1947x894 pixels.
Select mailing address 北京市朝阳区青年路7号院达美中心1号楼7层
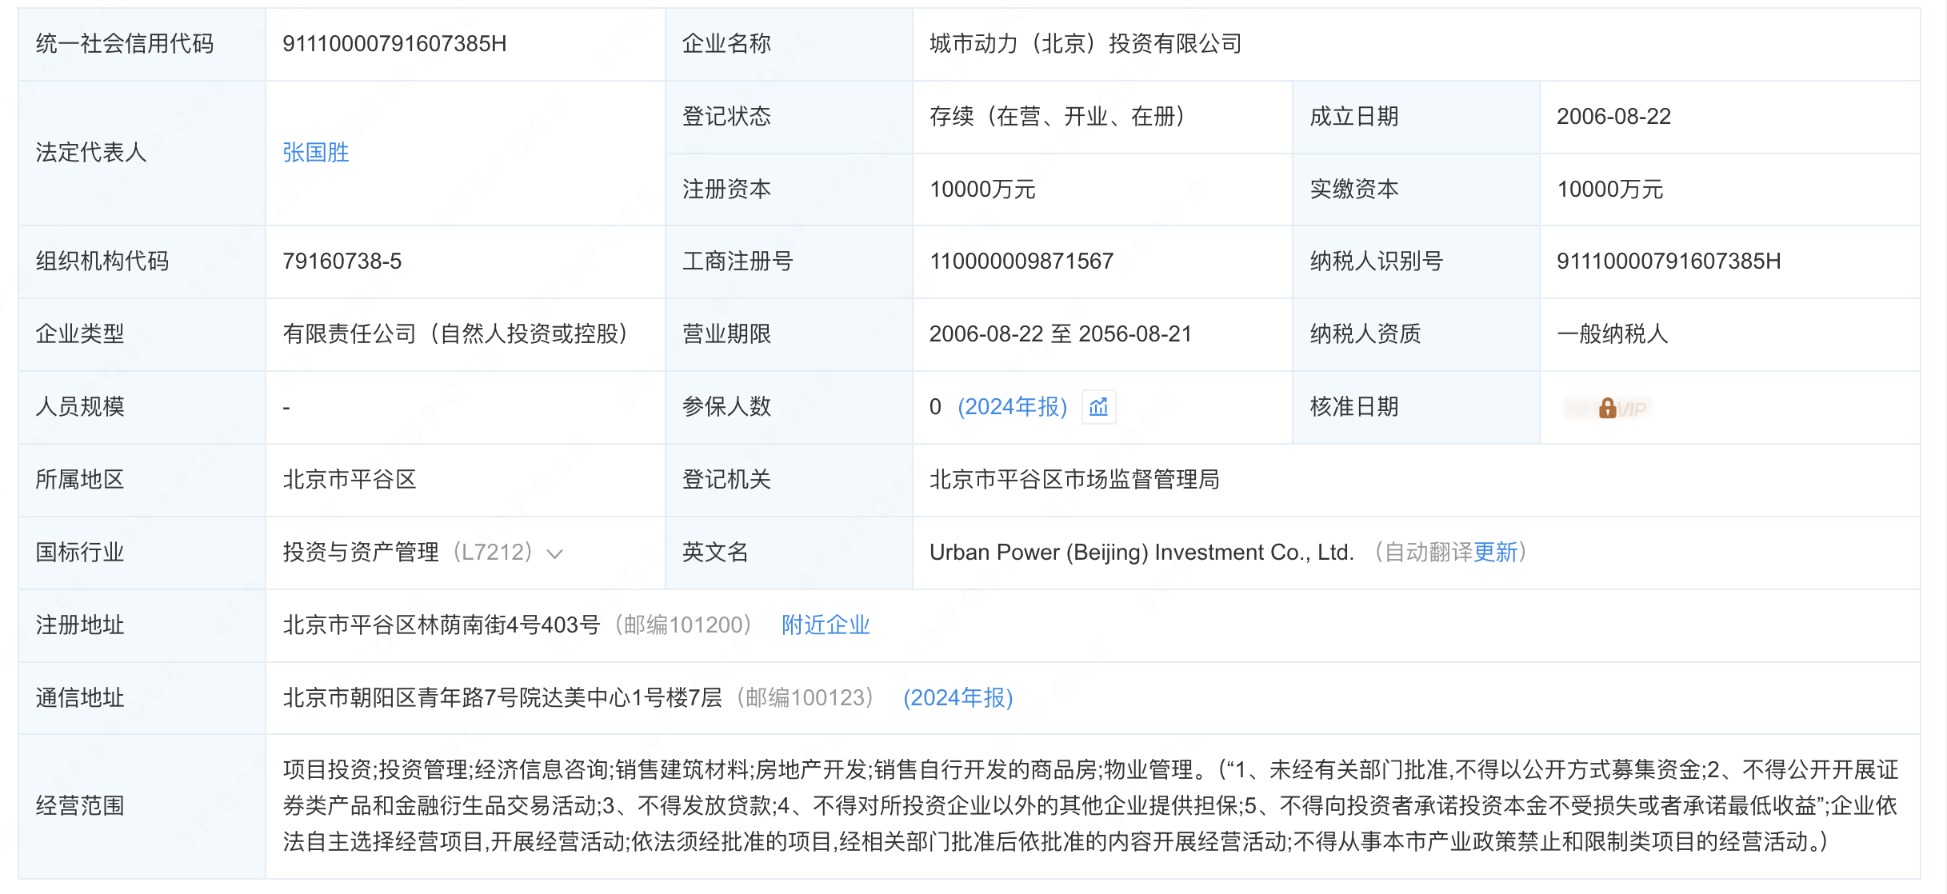coord(502,698)
